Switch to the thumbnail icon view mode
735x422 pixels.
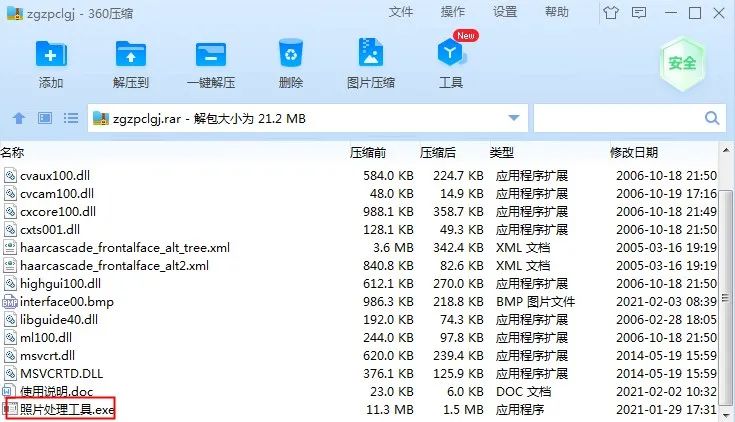tap(45, 118)
